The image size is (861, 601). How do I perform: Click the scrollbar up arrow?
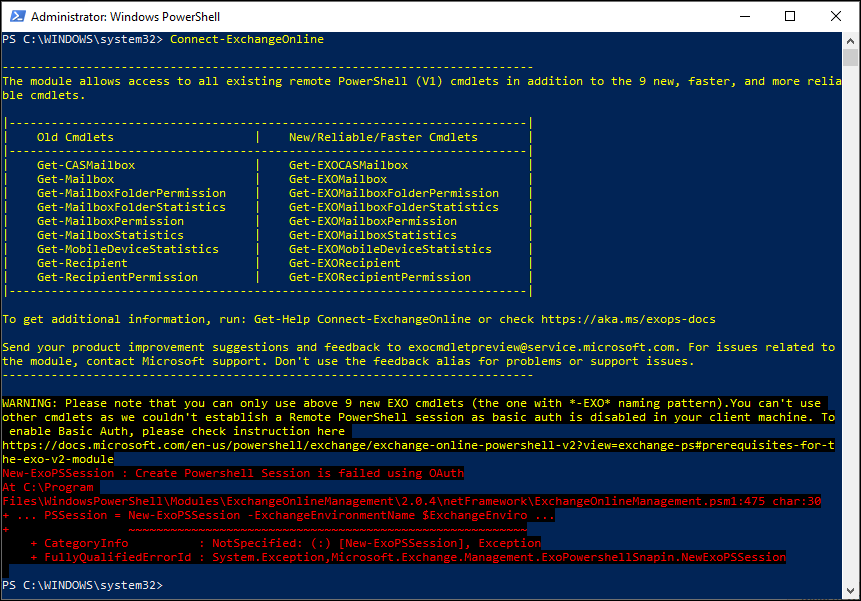coord(850,40)
